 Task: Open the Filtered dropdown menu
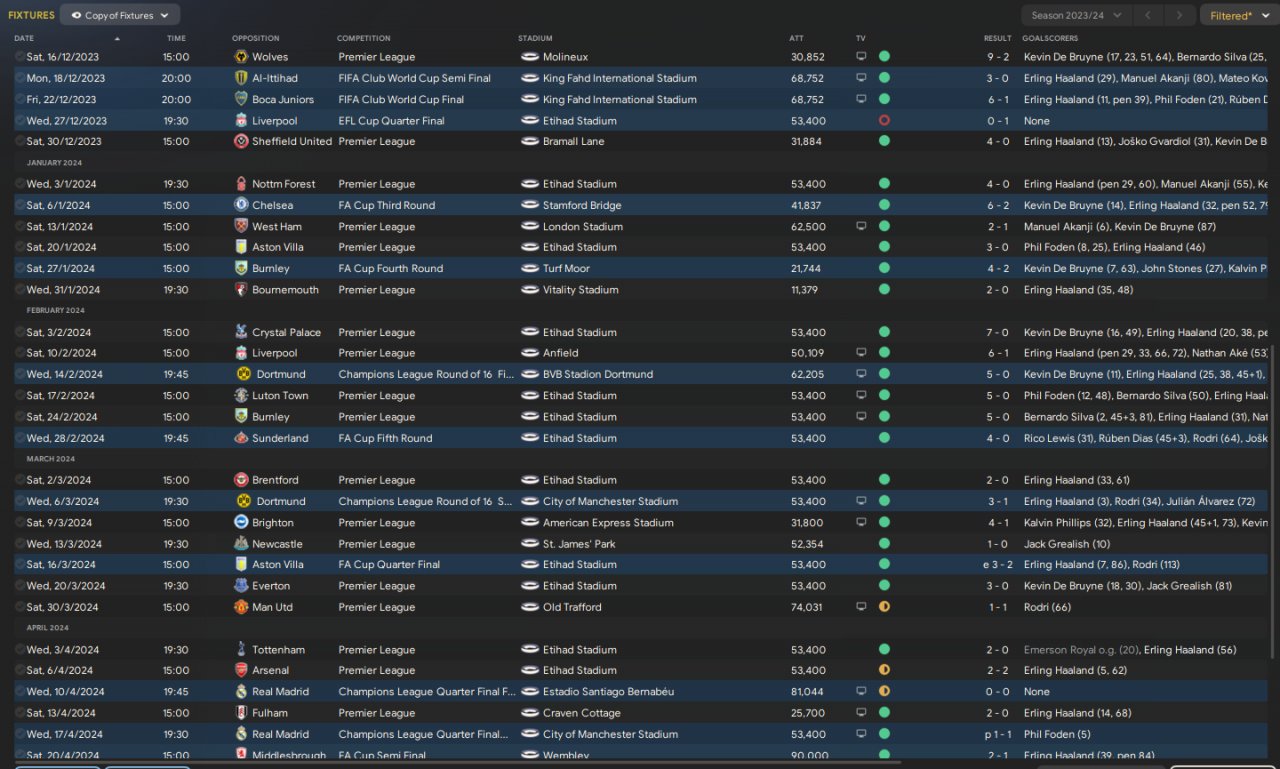[x=1238, y=15]
